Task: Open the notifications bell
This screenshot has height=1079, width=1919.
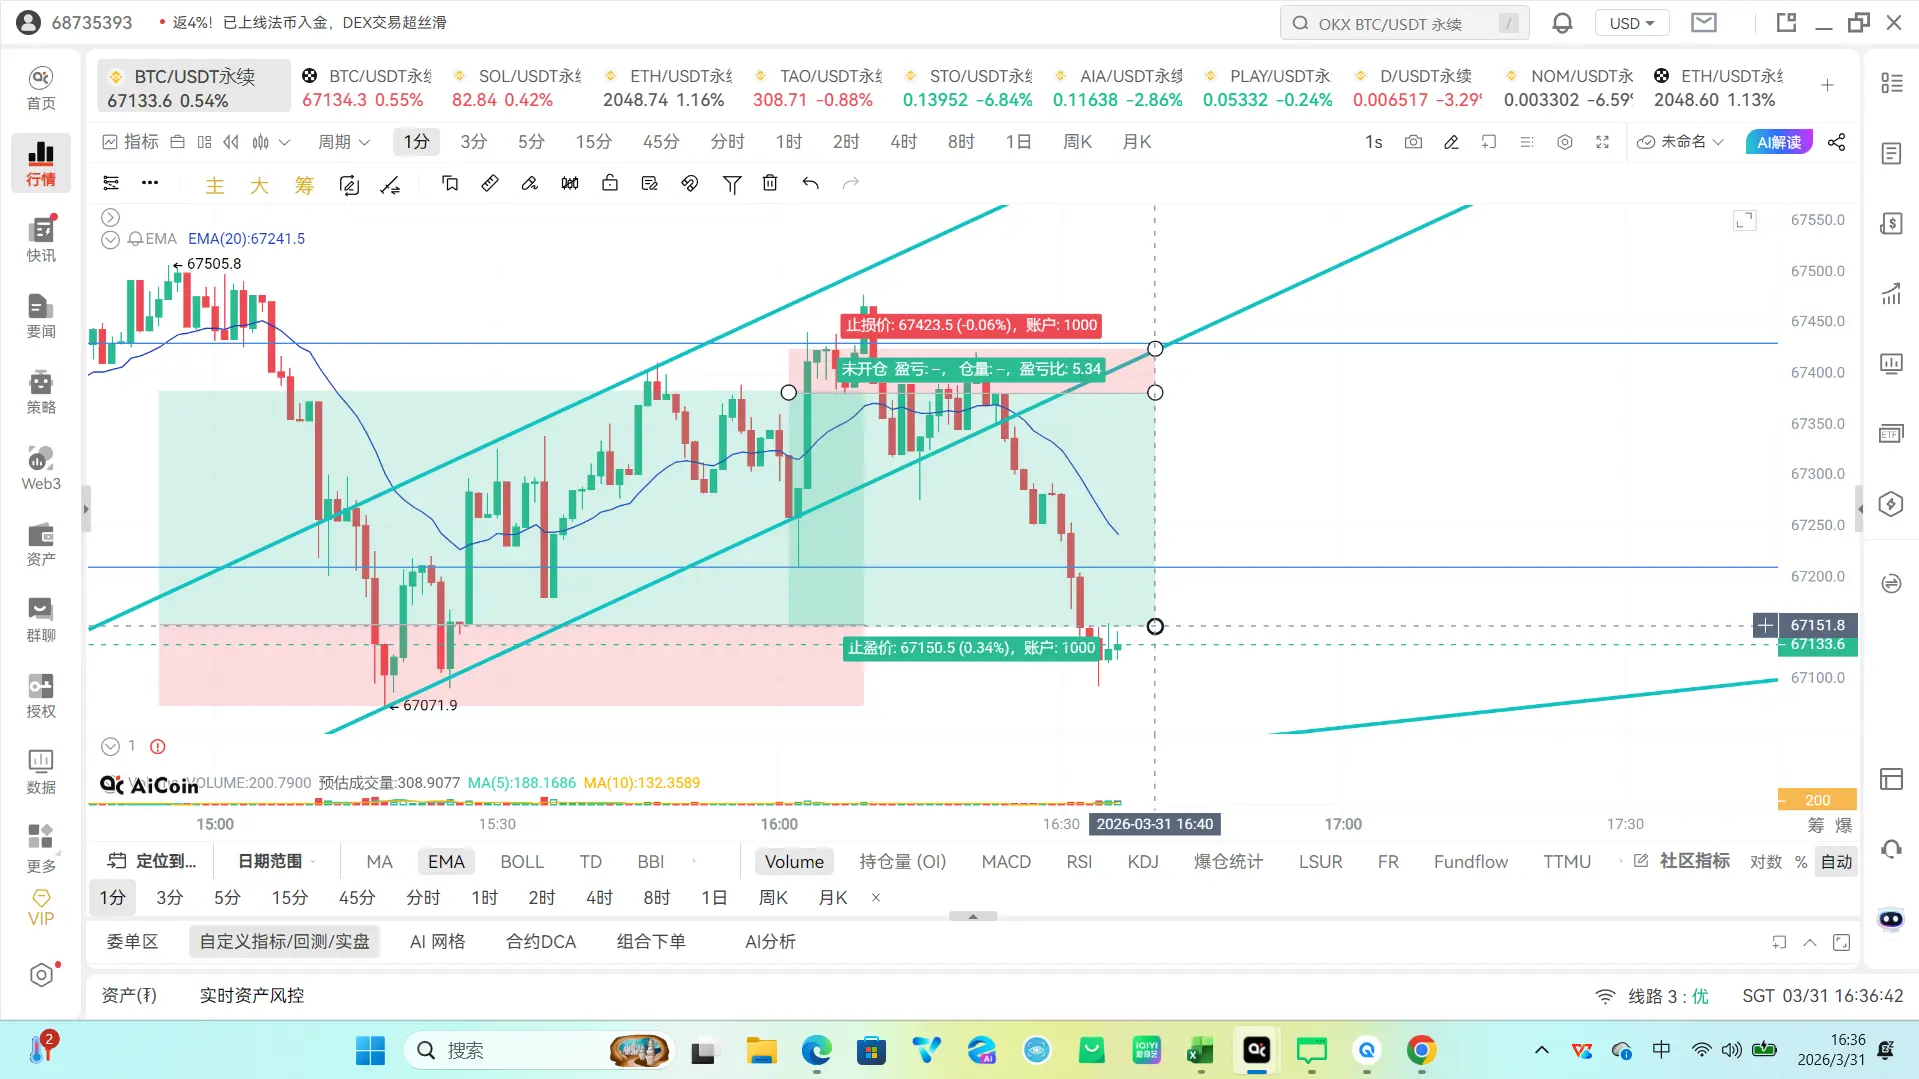Action: point(1562,23)
